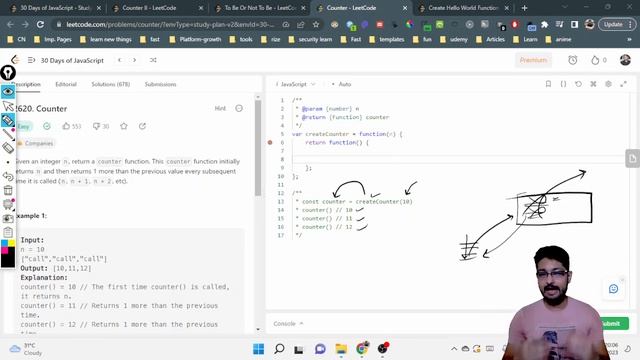640x360 pixels.
Task: Click the description panel vertical scrollbar
Action: [x=258, y=148]
